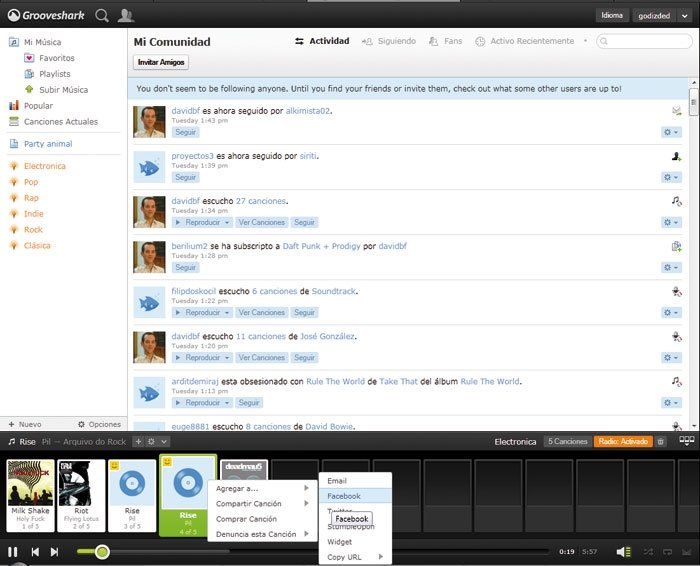Toggle shuffle mode in player
700x566 pixels.
pyautogui.click(x=648, y=552)
